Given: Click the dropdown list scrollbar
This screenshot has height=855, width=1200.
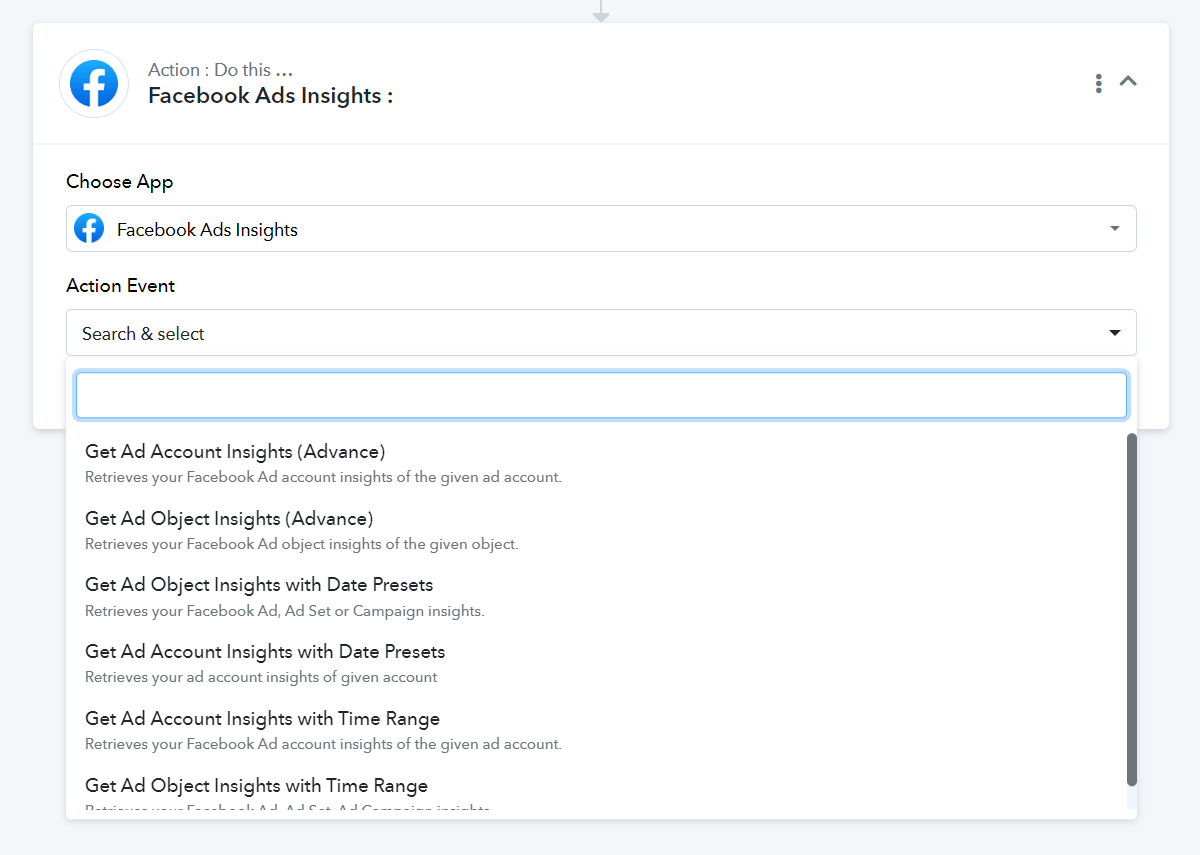Looking at the screenshot, I should (1132, 610).
